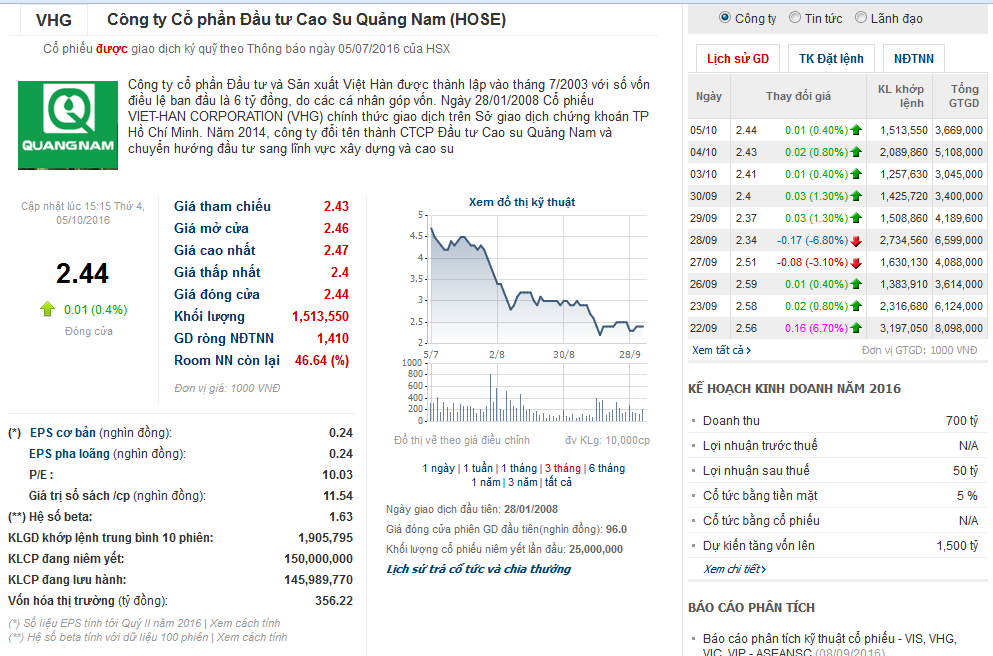
Task: Click up arrow icon in 29/09 history row
Action: coord(856,218)
